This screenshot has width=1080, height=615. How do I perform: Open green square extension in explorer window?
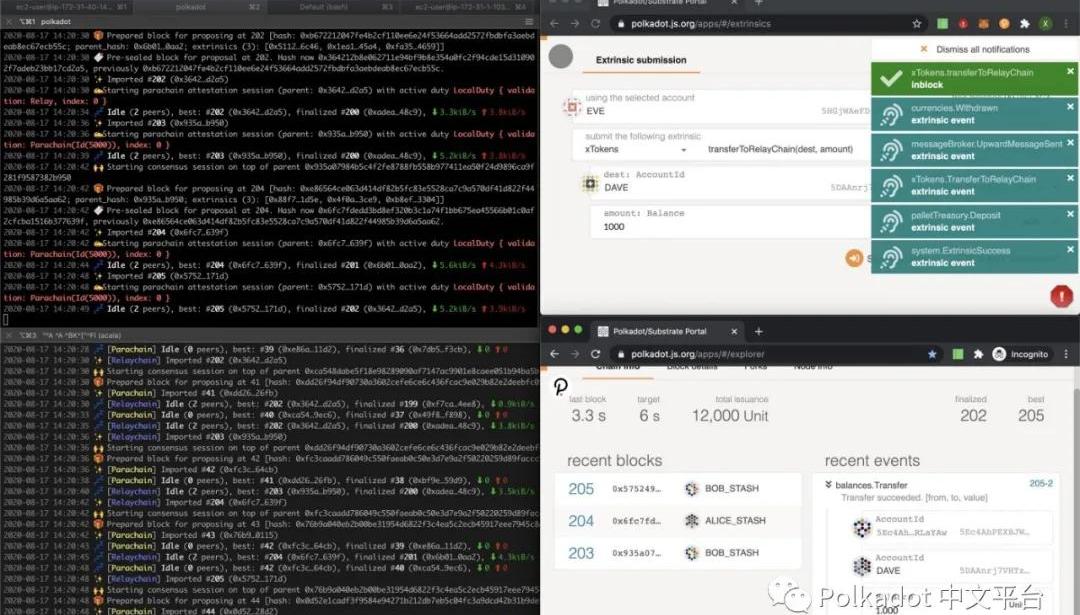pos(957,354)
